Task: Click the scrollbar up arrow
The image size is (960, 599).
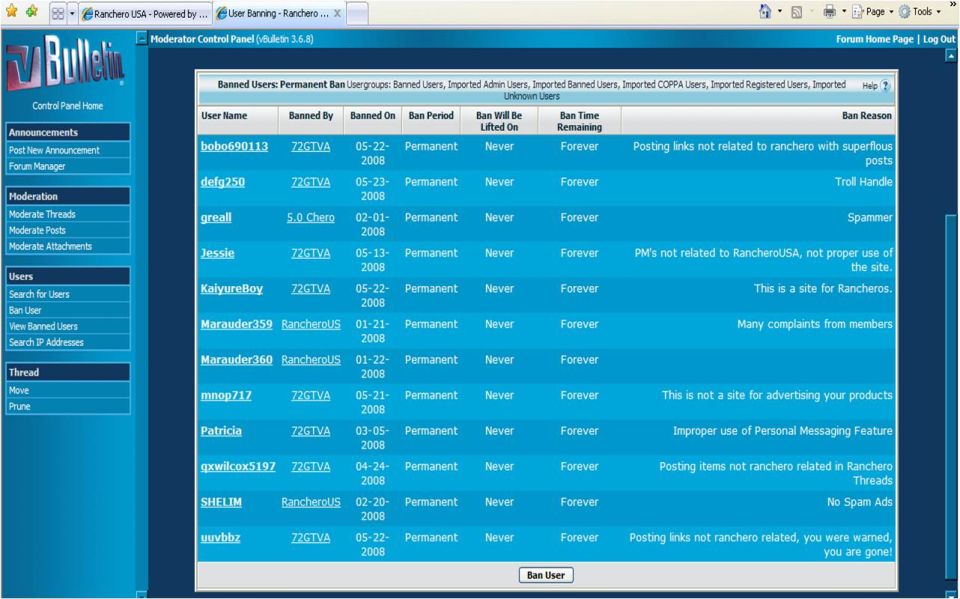Action: [951, 56]
